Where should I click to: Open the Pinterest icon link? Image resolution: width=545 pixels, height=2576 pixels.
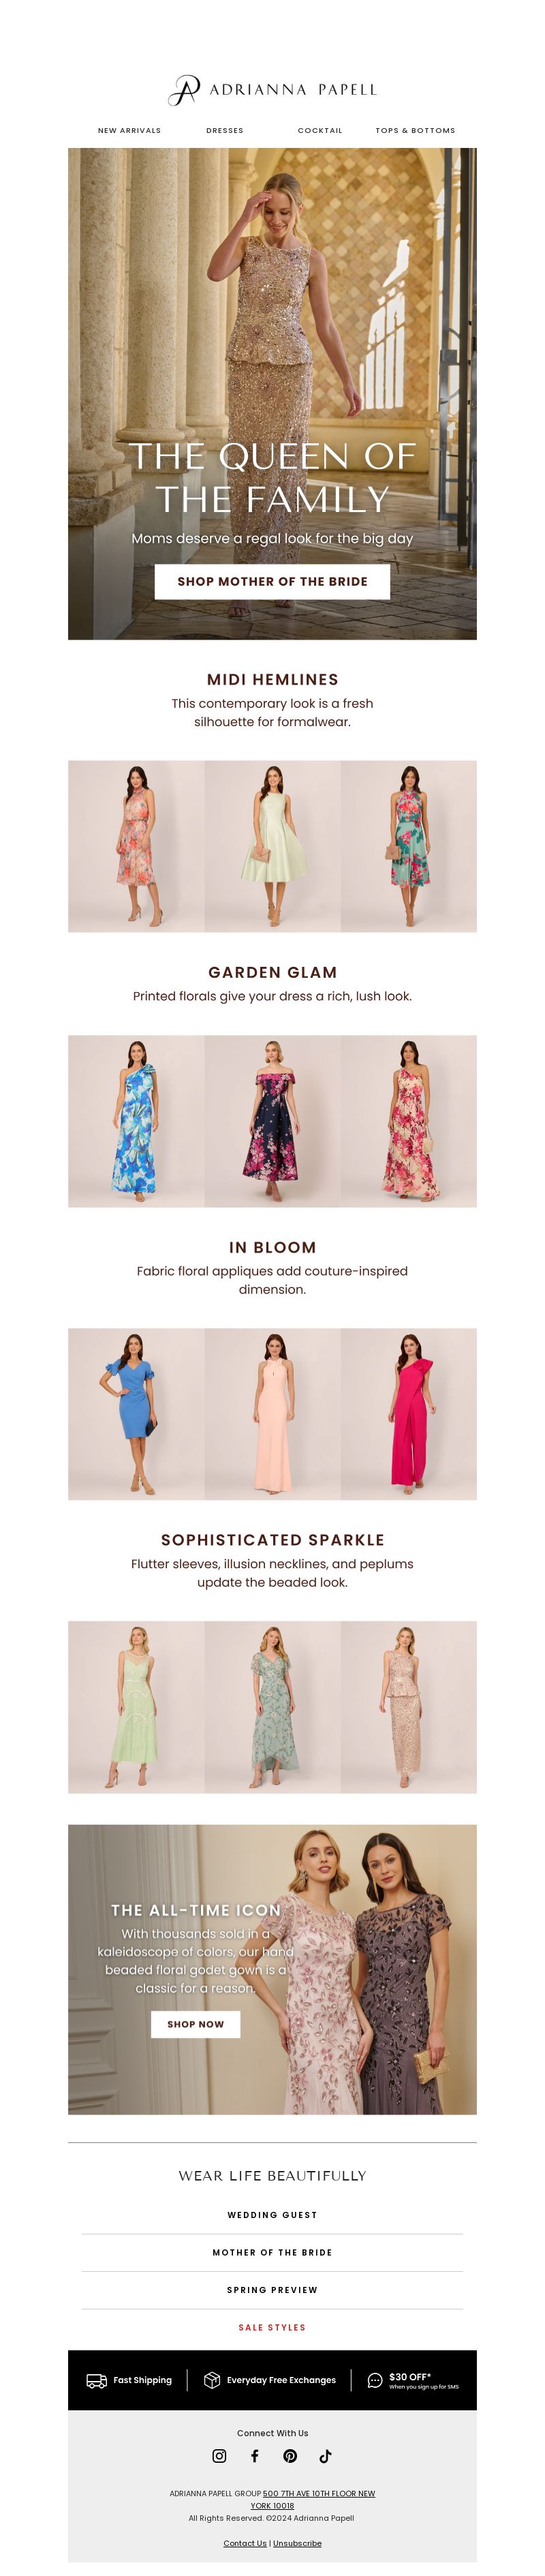(x=290, y=2455)
